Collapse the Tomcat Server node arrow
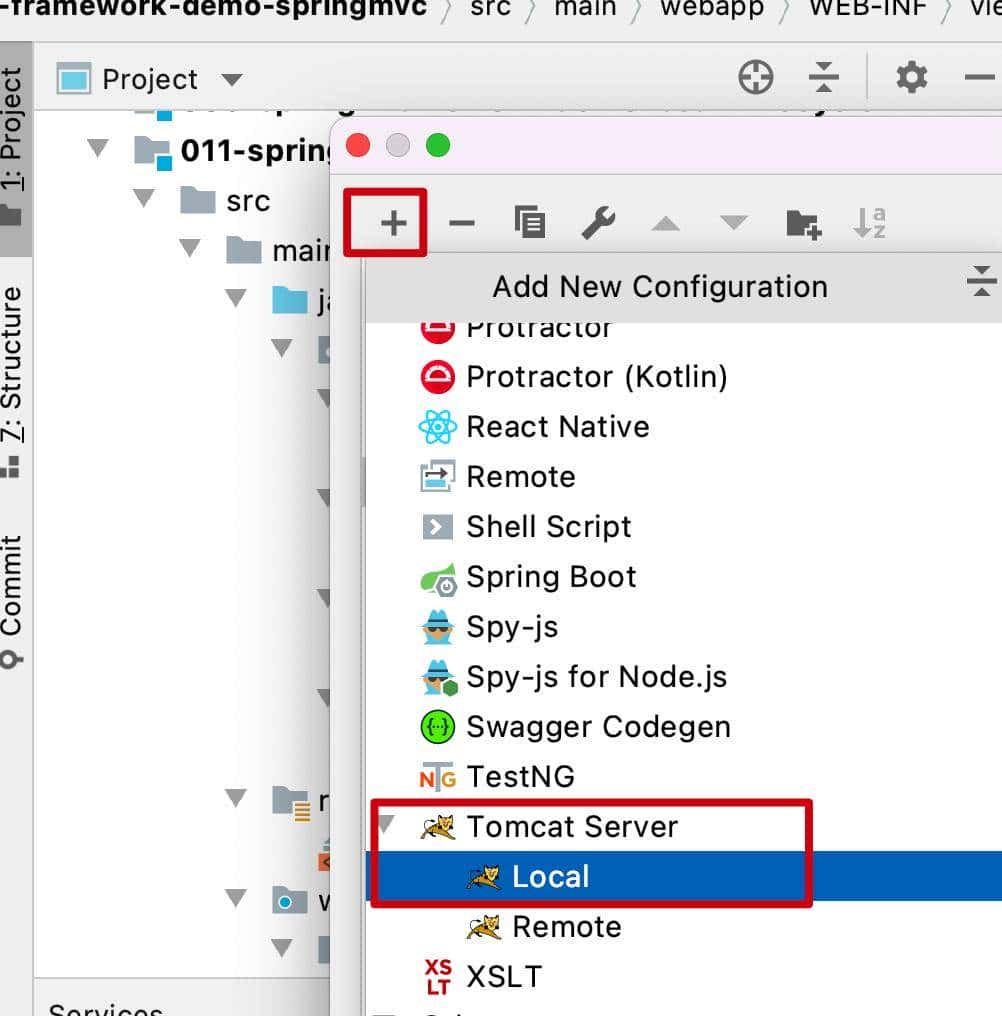The width and height of the screenshot is (1002, 1016). (386, 824)
